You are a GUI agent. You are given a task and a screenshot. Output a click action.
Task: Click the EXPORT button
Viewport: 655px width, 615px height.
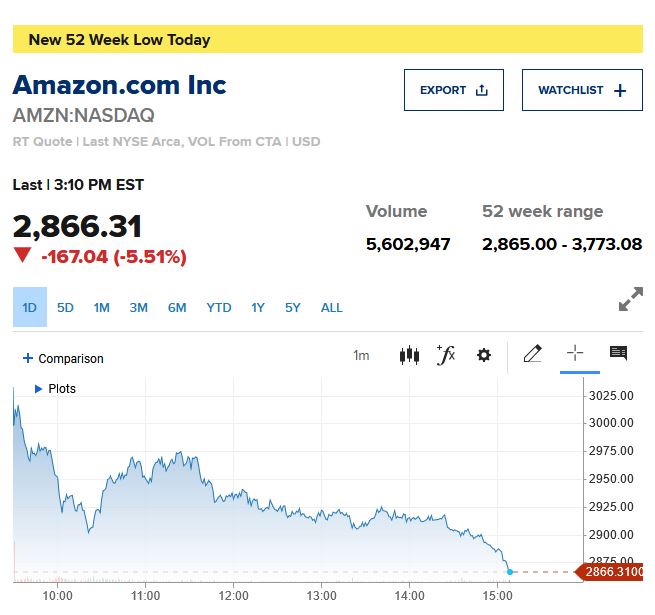pos(453,90)
